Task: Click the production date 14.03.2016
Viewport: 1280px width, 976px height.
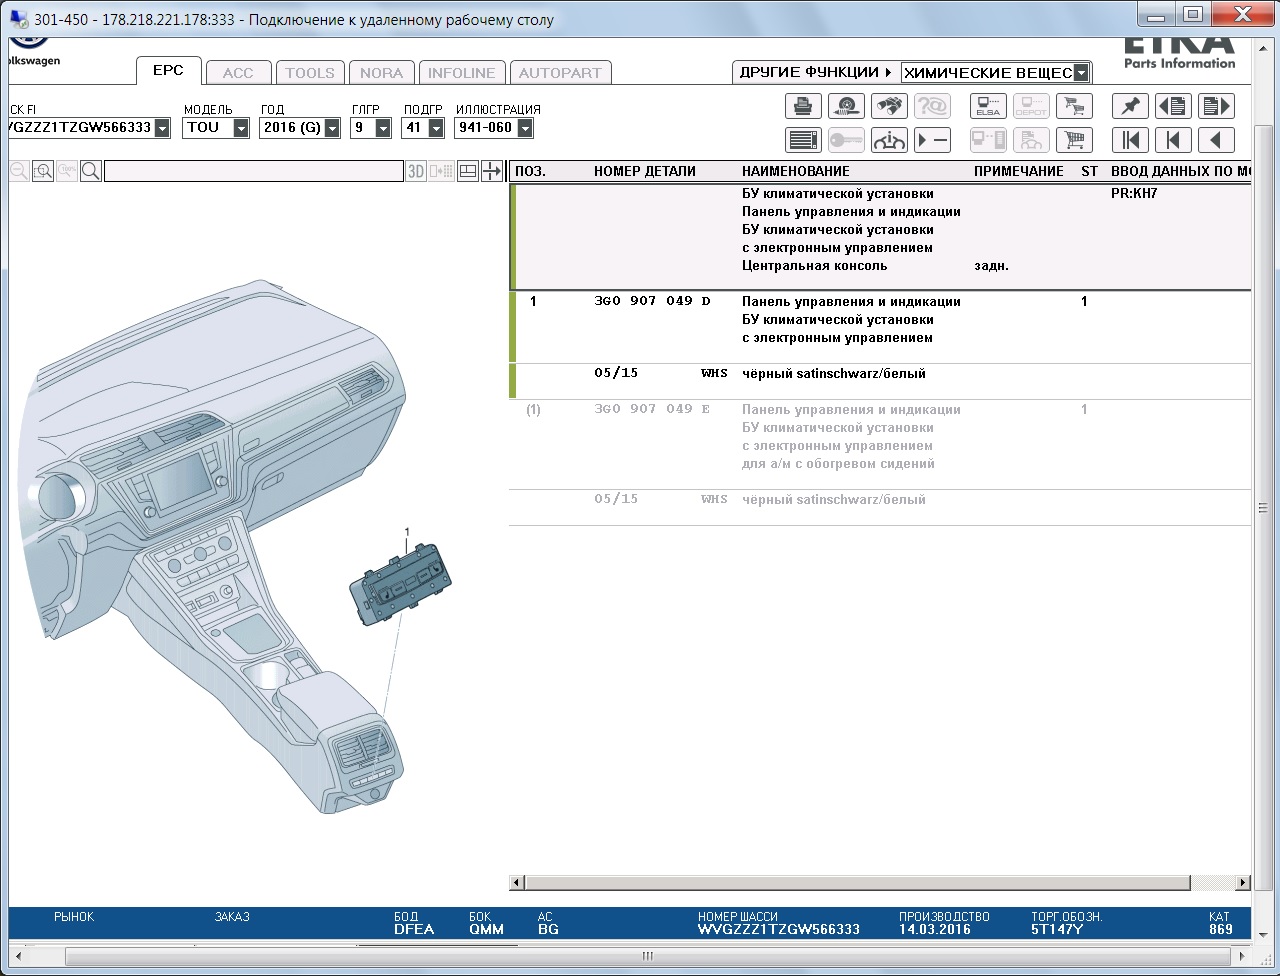Action: click(x=935, y=929)
